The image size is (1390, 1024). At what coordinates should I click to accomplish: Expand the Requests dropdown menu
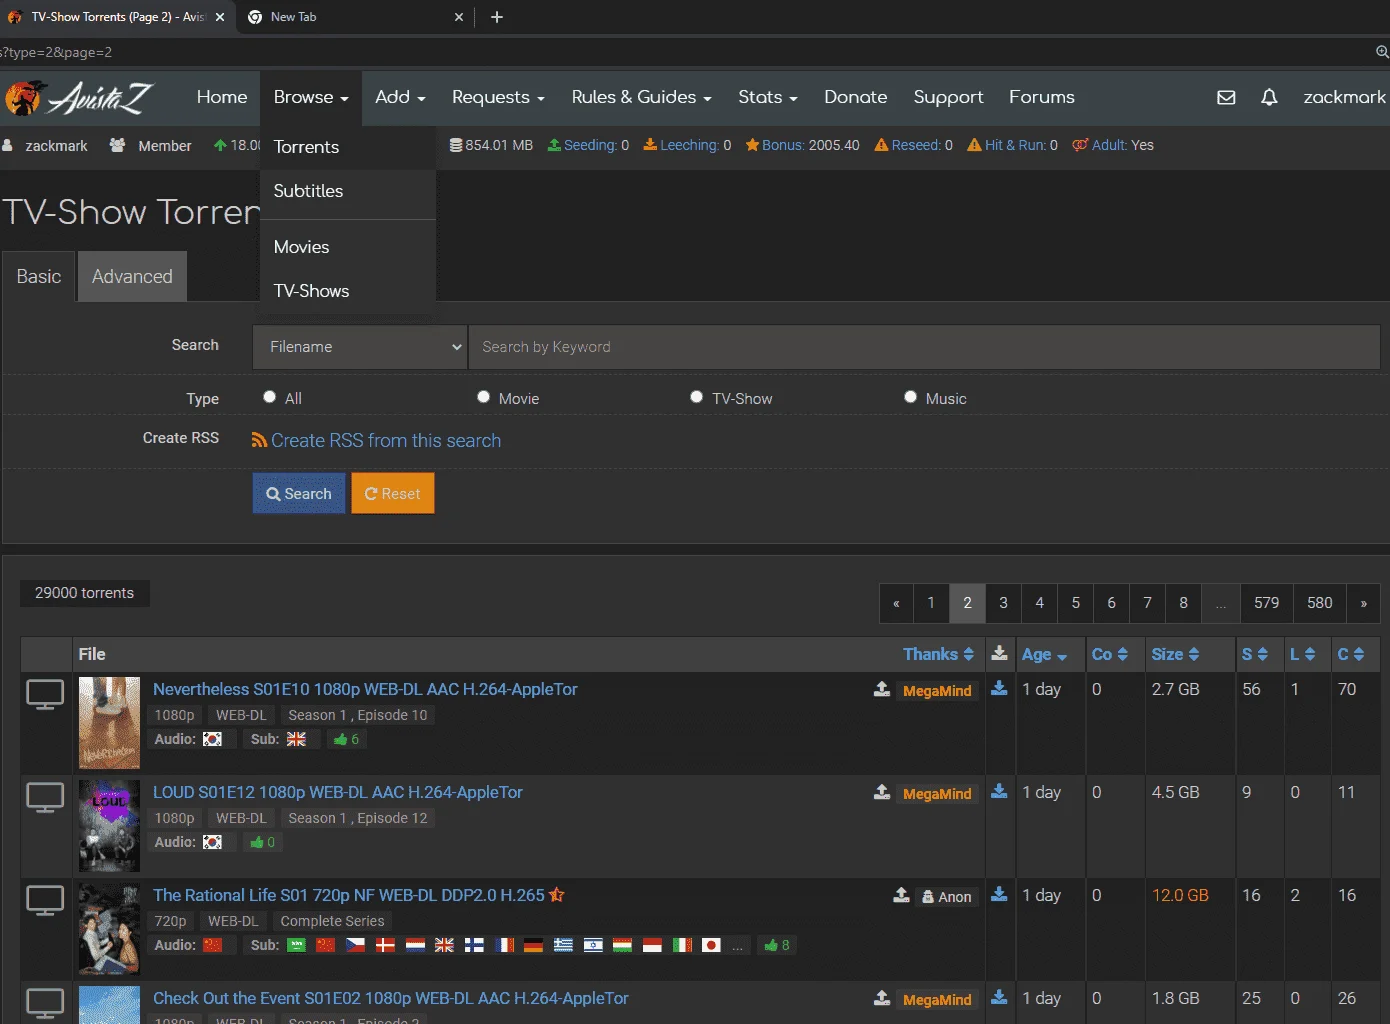click(498, 97)
